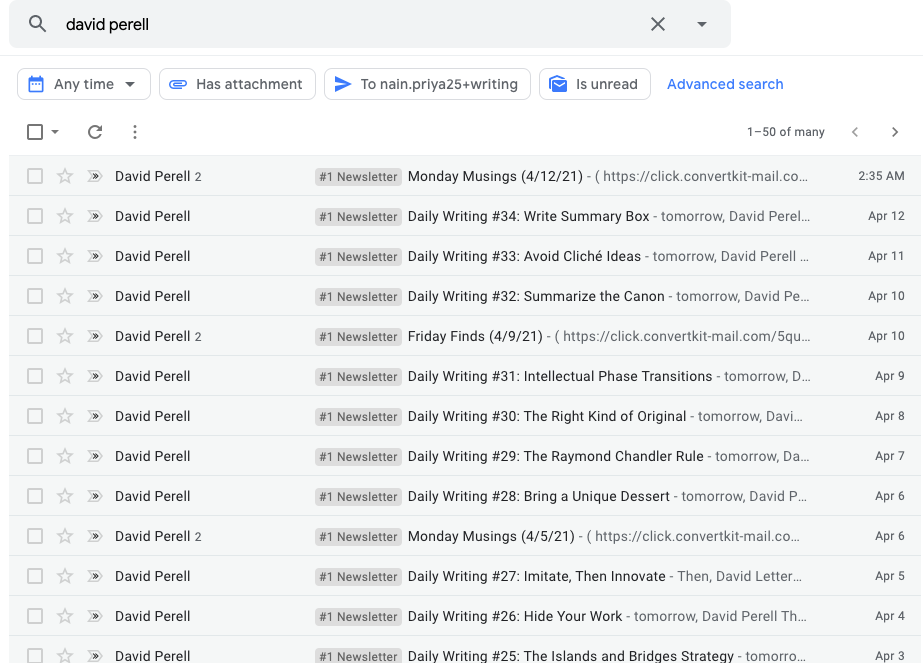
Task: Select the Friday Finds (4/9/21) email checkbox
Action: coord(35,336)
